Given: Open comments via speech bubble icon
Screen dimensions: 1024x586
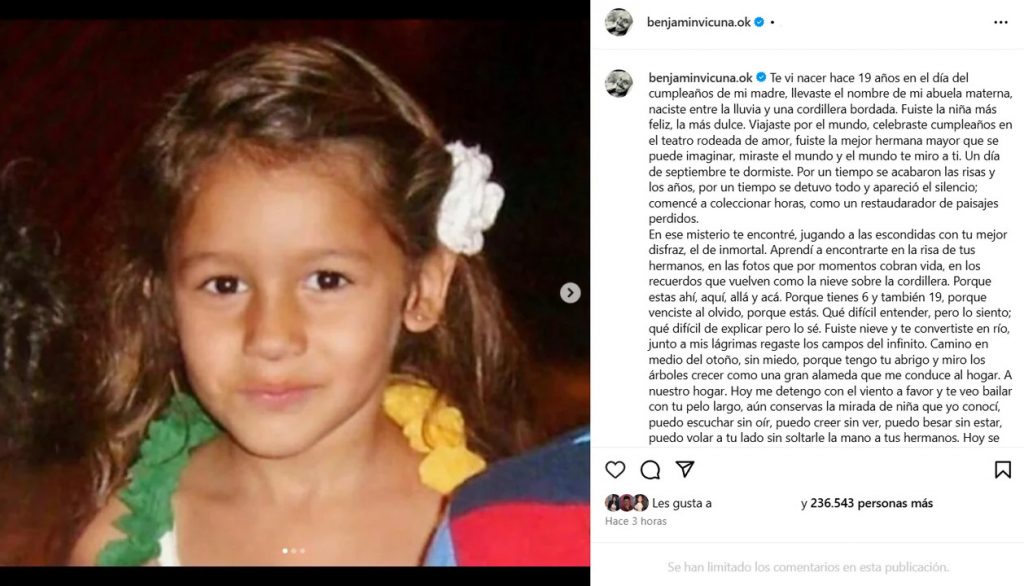Looking at the screenshot, I should coord(650,469).
